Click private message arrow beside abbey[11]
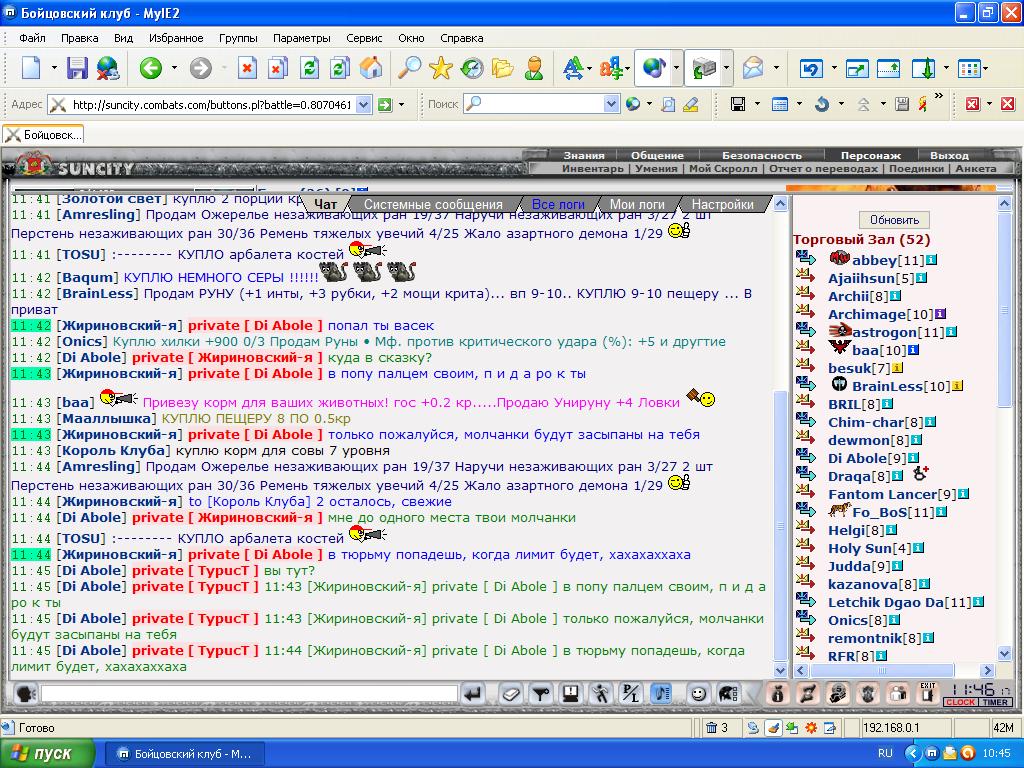Screen dimensions: 1024x768 click(806, 258)
